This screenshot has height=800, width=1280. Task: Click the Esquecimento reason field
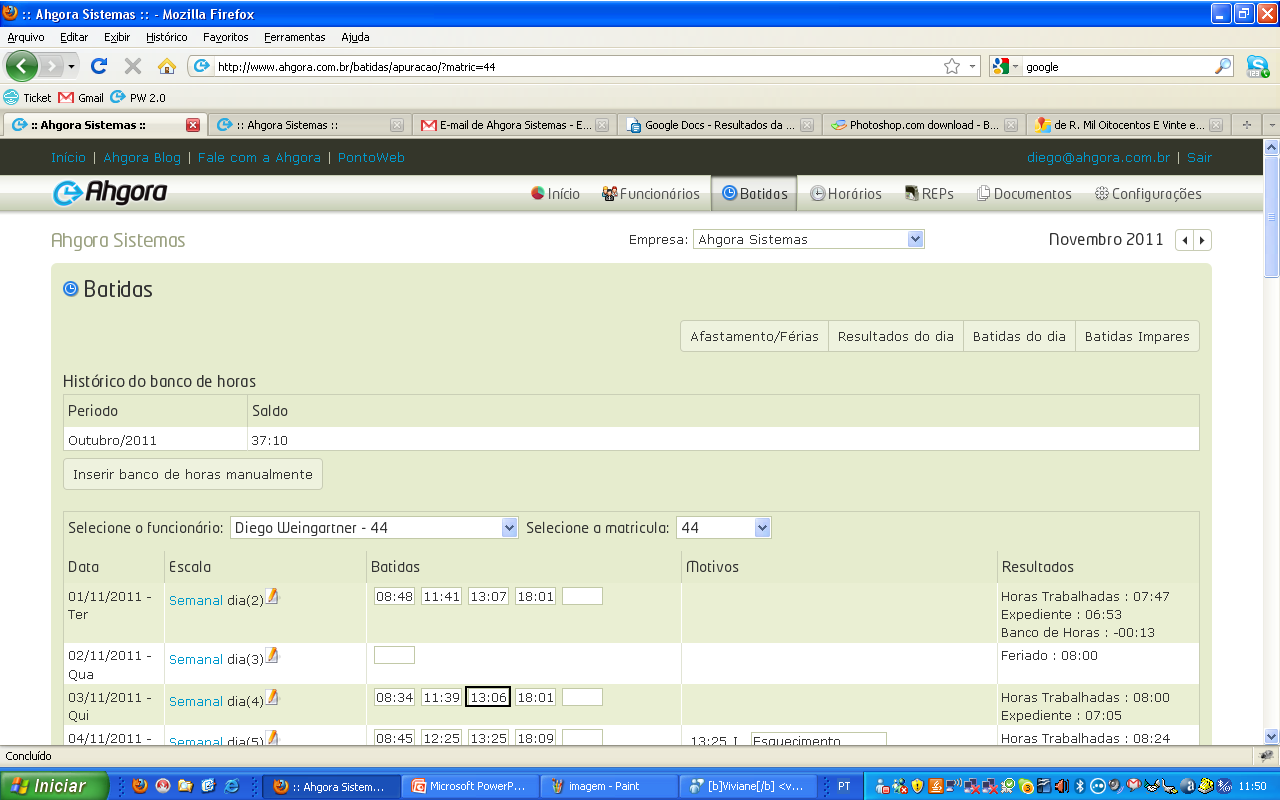(x=819, y=740)
